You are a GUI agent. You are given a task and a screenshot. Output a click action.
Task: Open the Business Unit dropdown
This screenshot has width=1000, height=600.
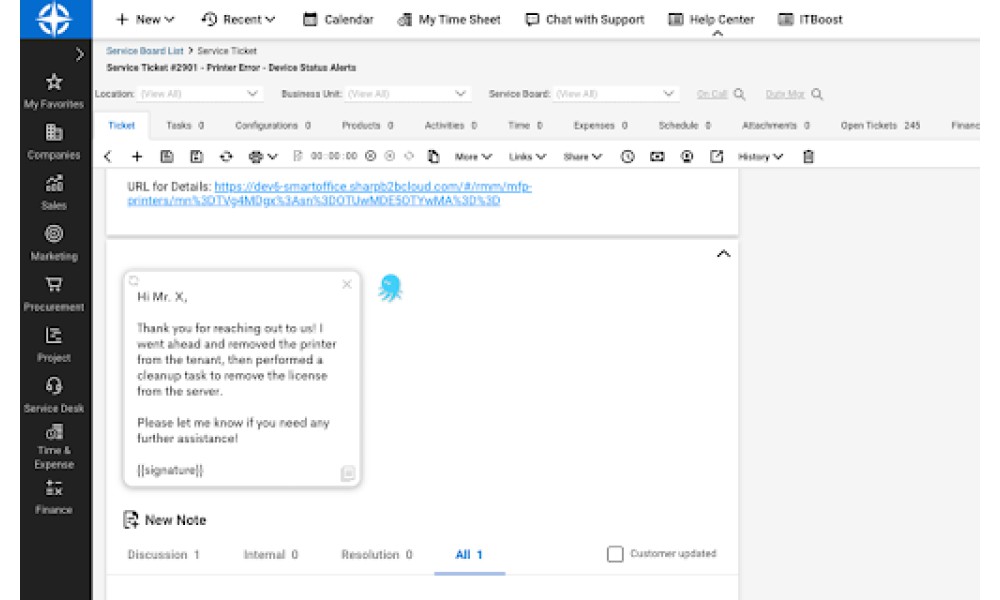coord(407,94)
